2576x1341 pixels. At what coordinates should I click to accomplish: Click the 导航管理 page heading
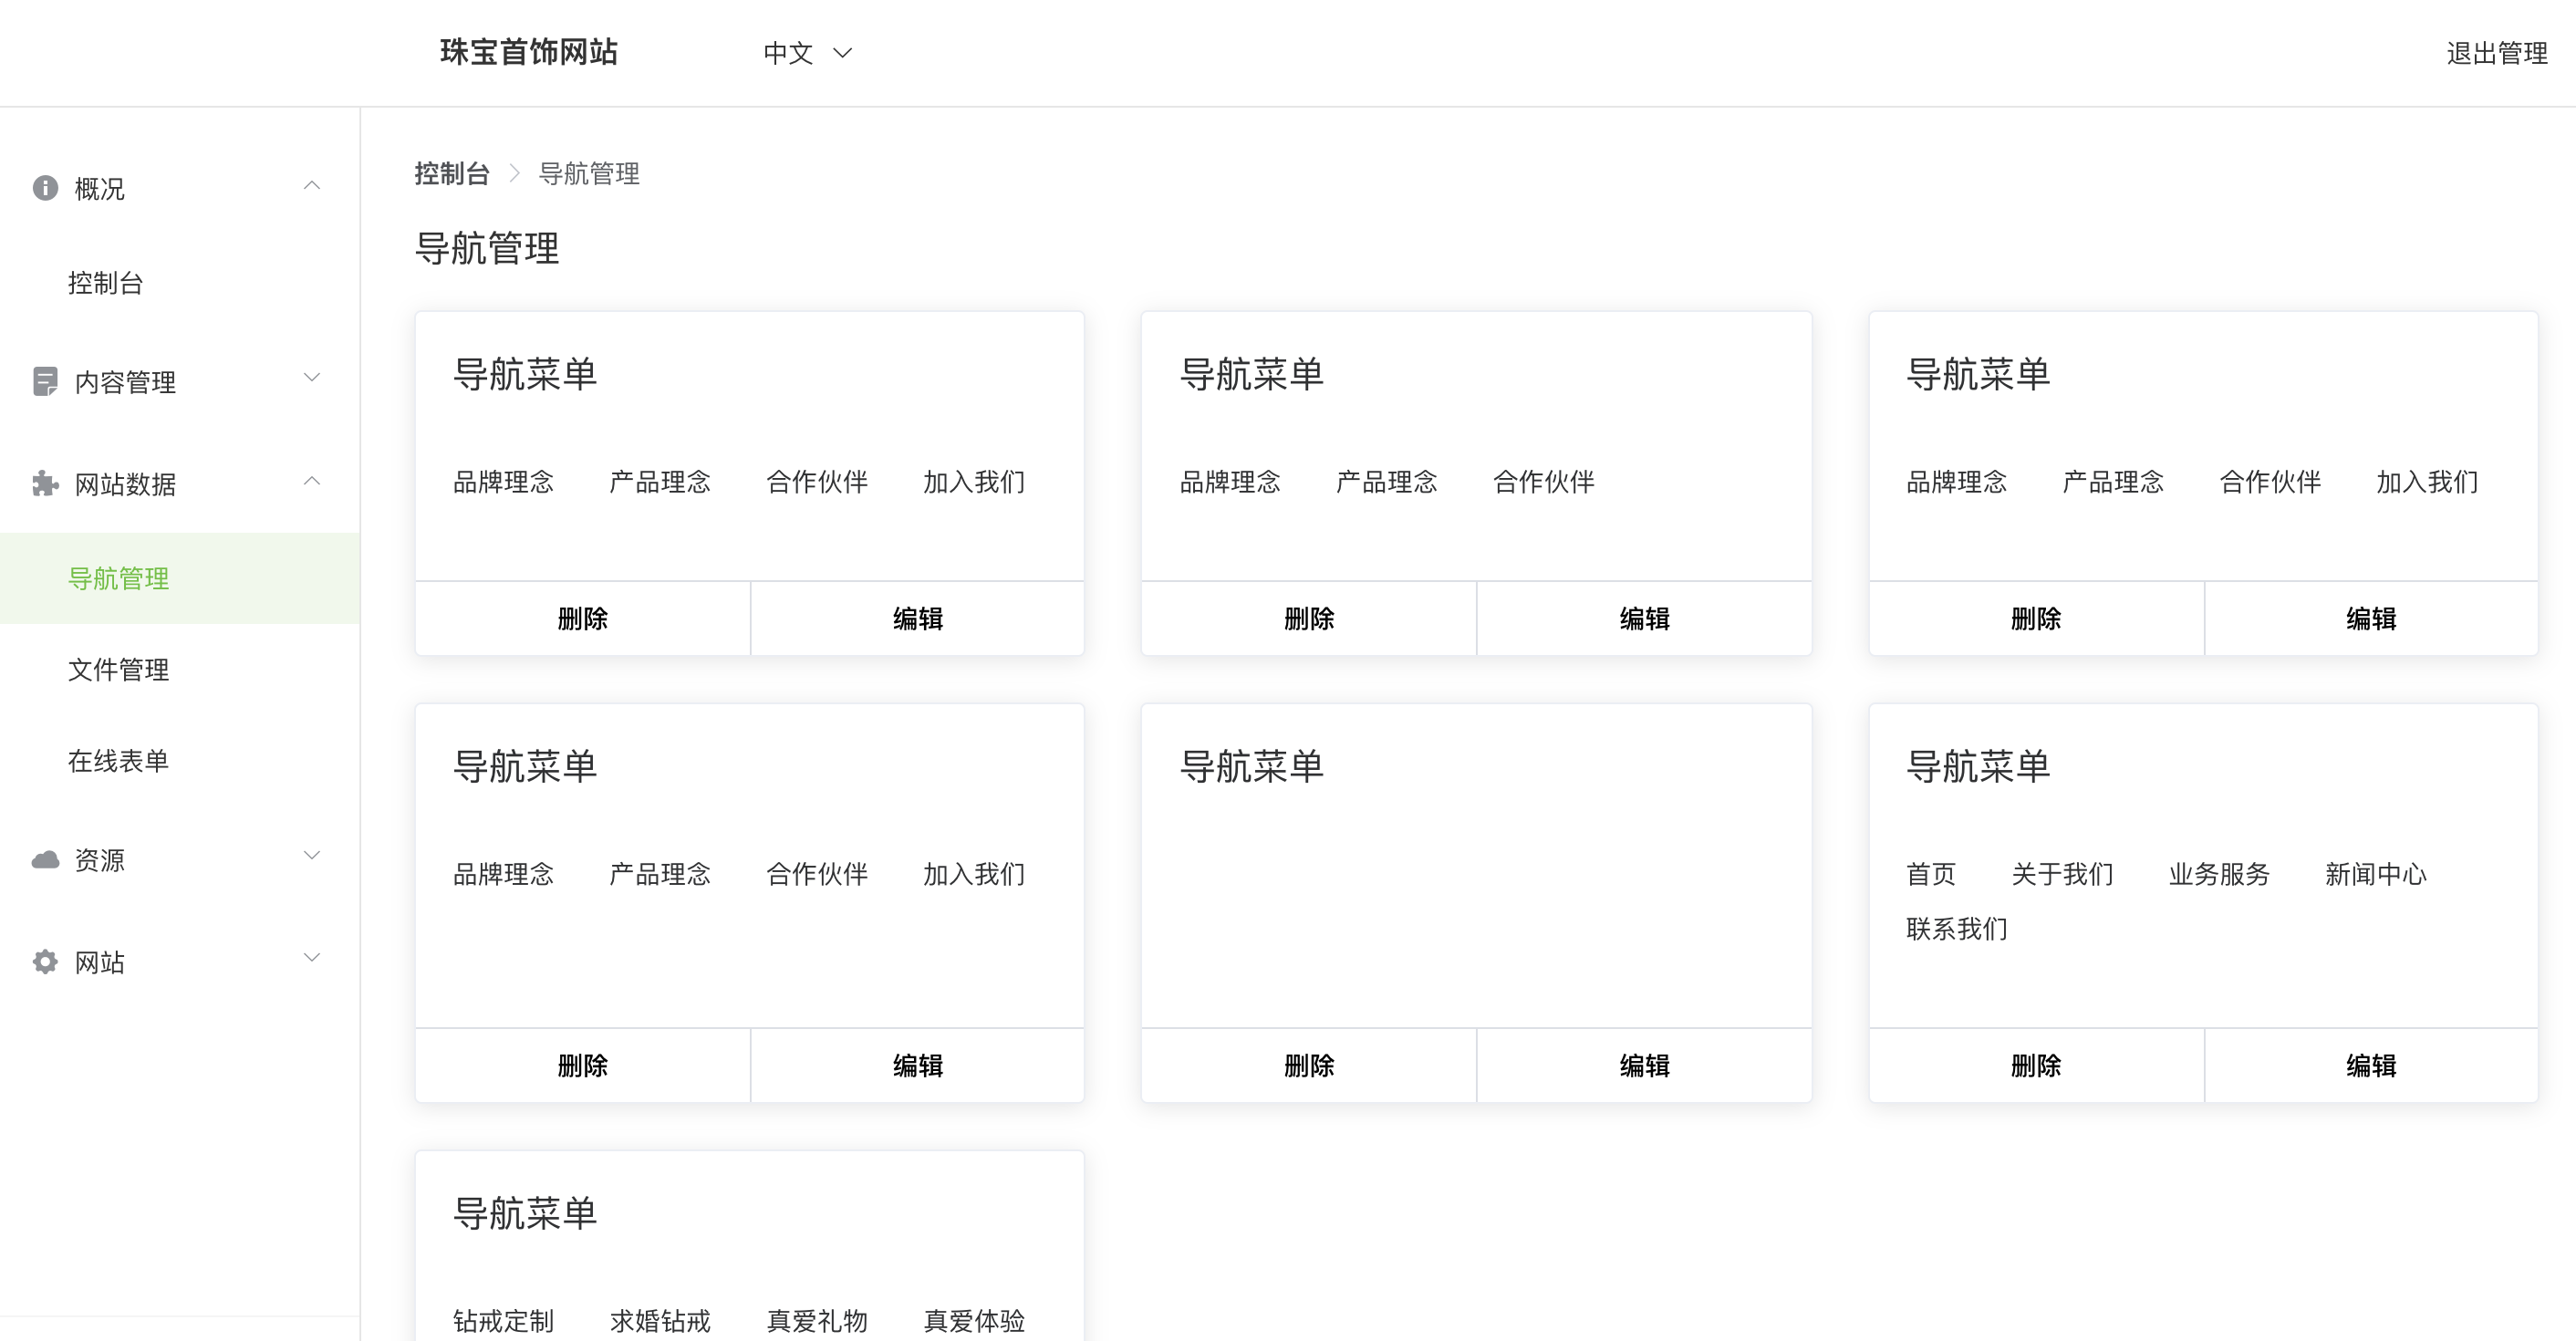point(487,248)
